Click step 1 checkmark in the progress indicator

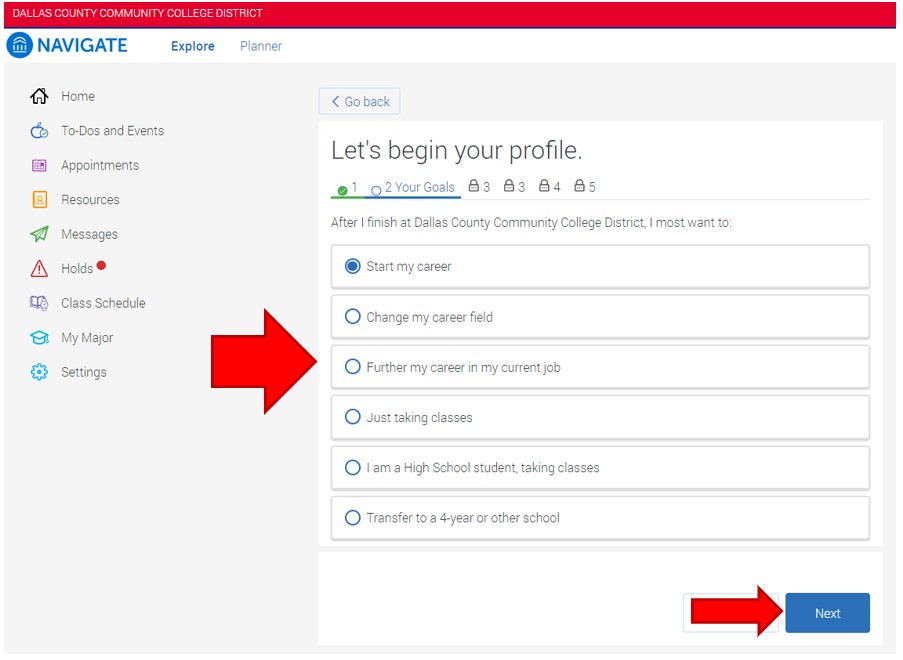[x=341, y=188]
